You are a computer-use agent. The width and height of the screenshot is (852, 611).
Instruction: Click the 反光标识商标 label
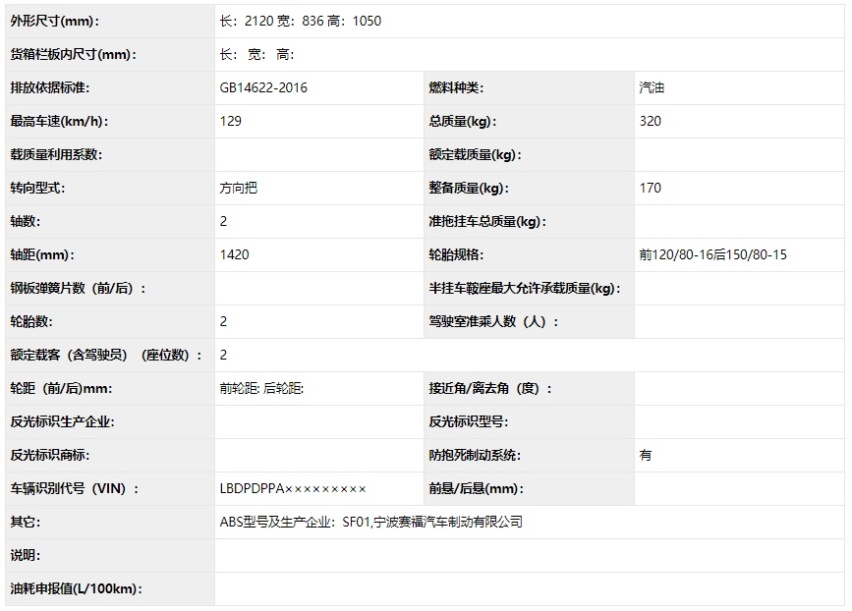(50, 455)
